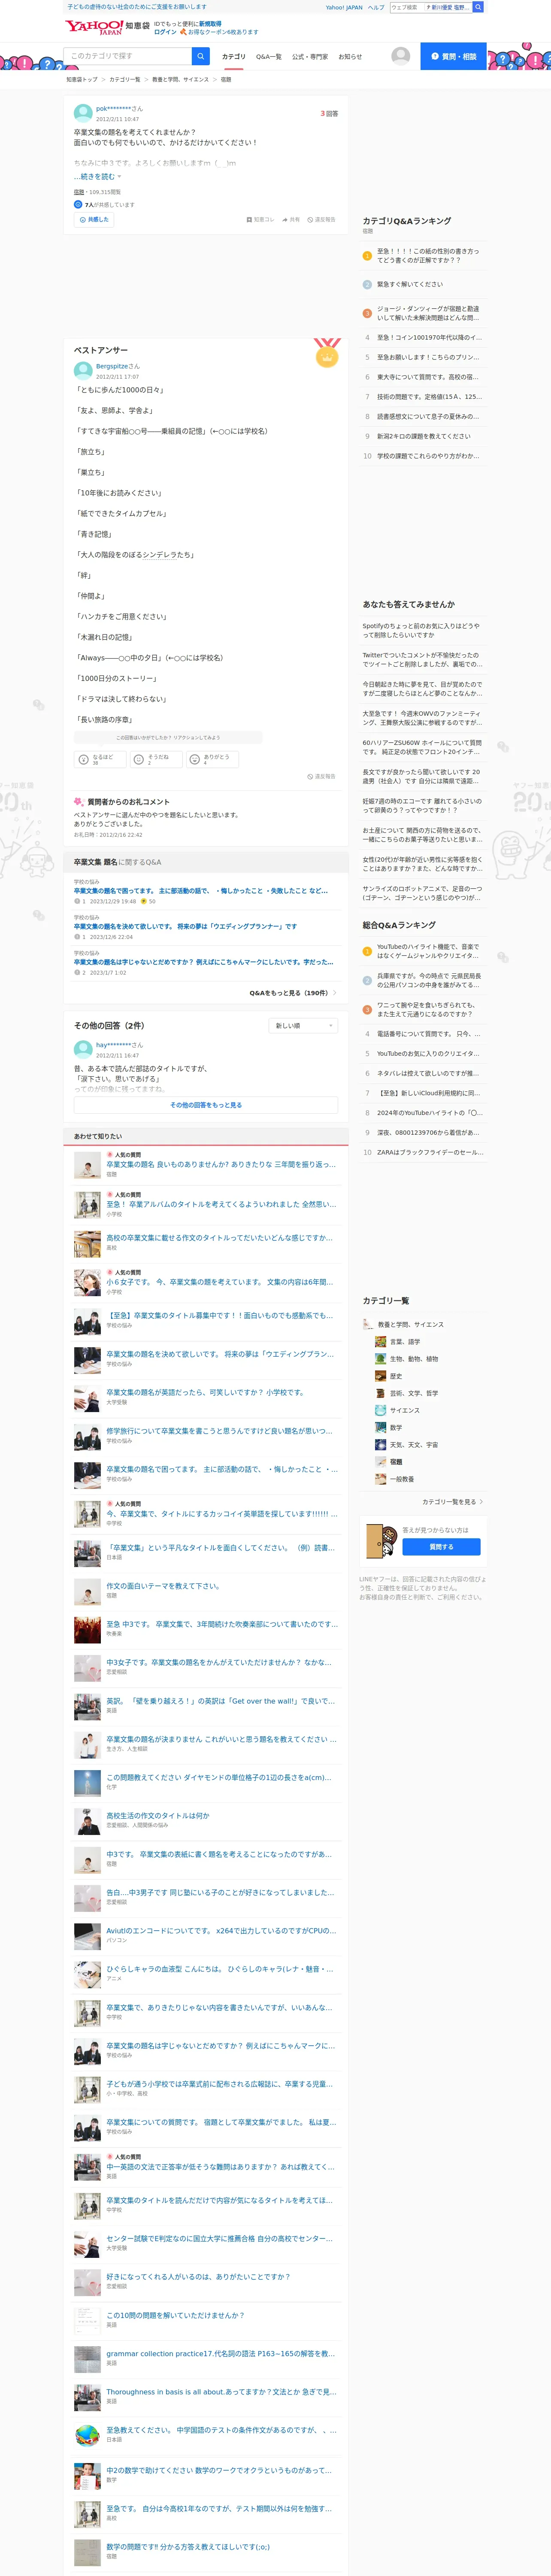This screenshot has height=2576, width=551.
Task: Select the Q&A一覧 tab
Action: tap(269, 57)
